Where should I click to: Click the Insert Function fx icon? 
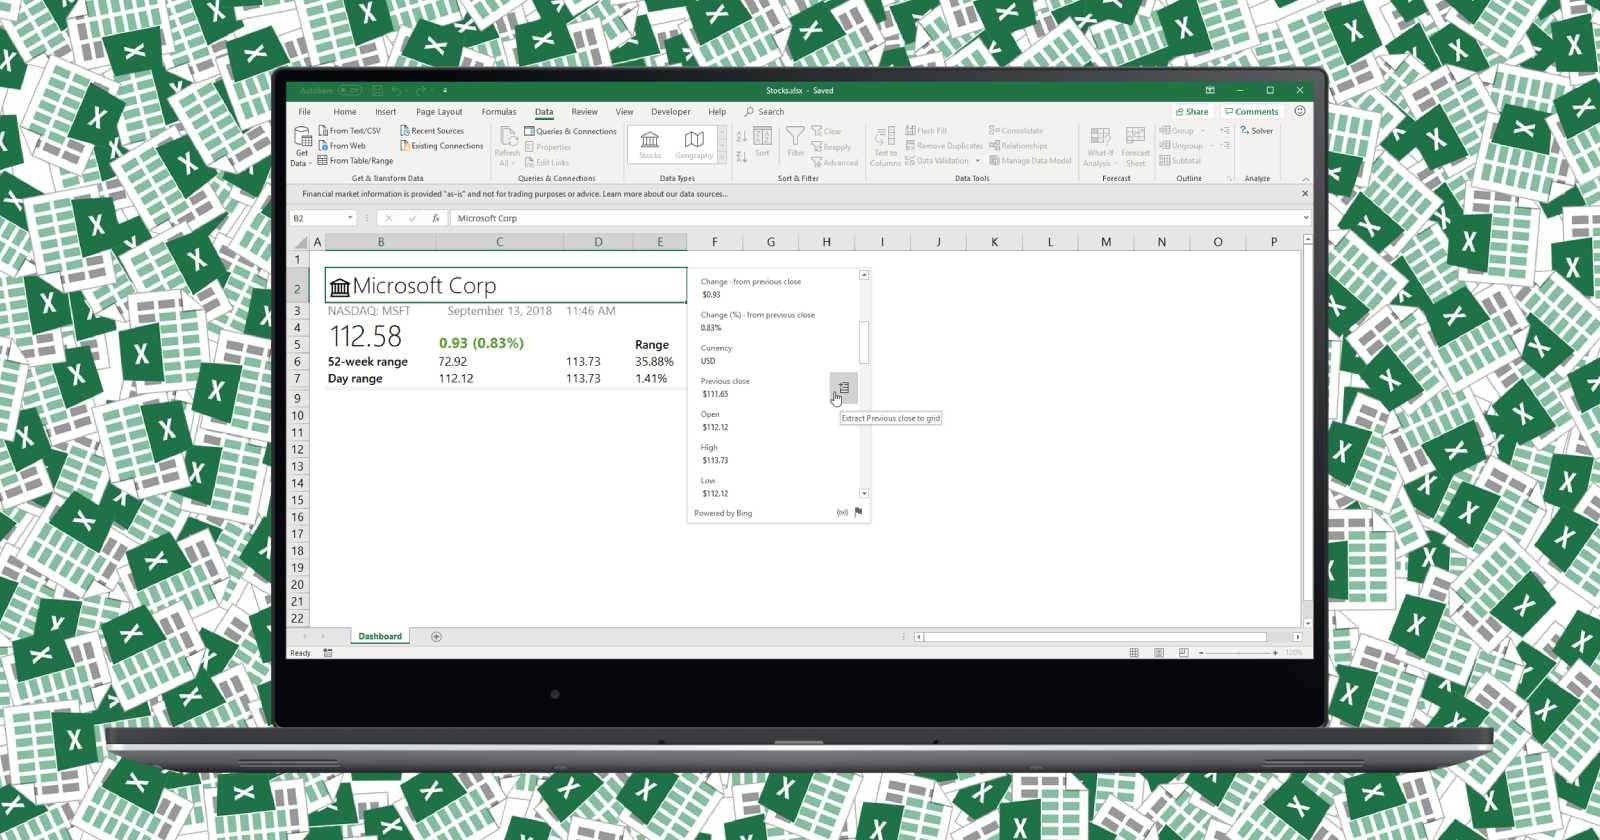pos(435,218)
